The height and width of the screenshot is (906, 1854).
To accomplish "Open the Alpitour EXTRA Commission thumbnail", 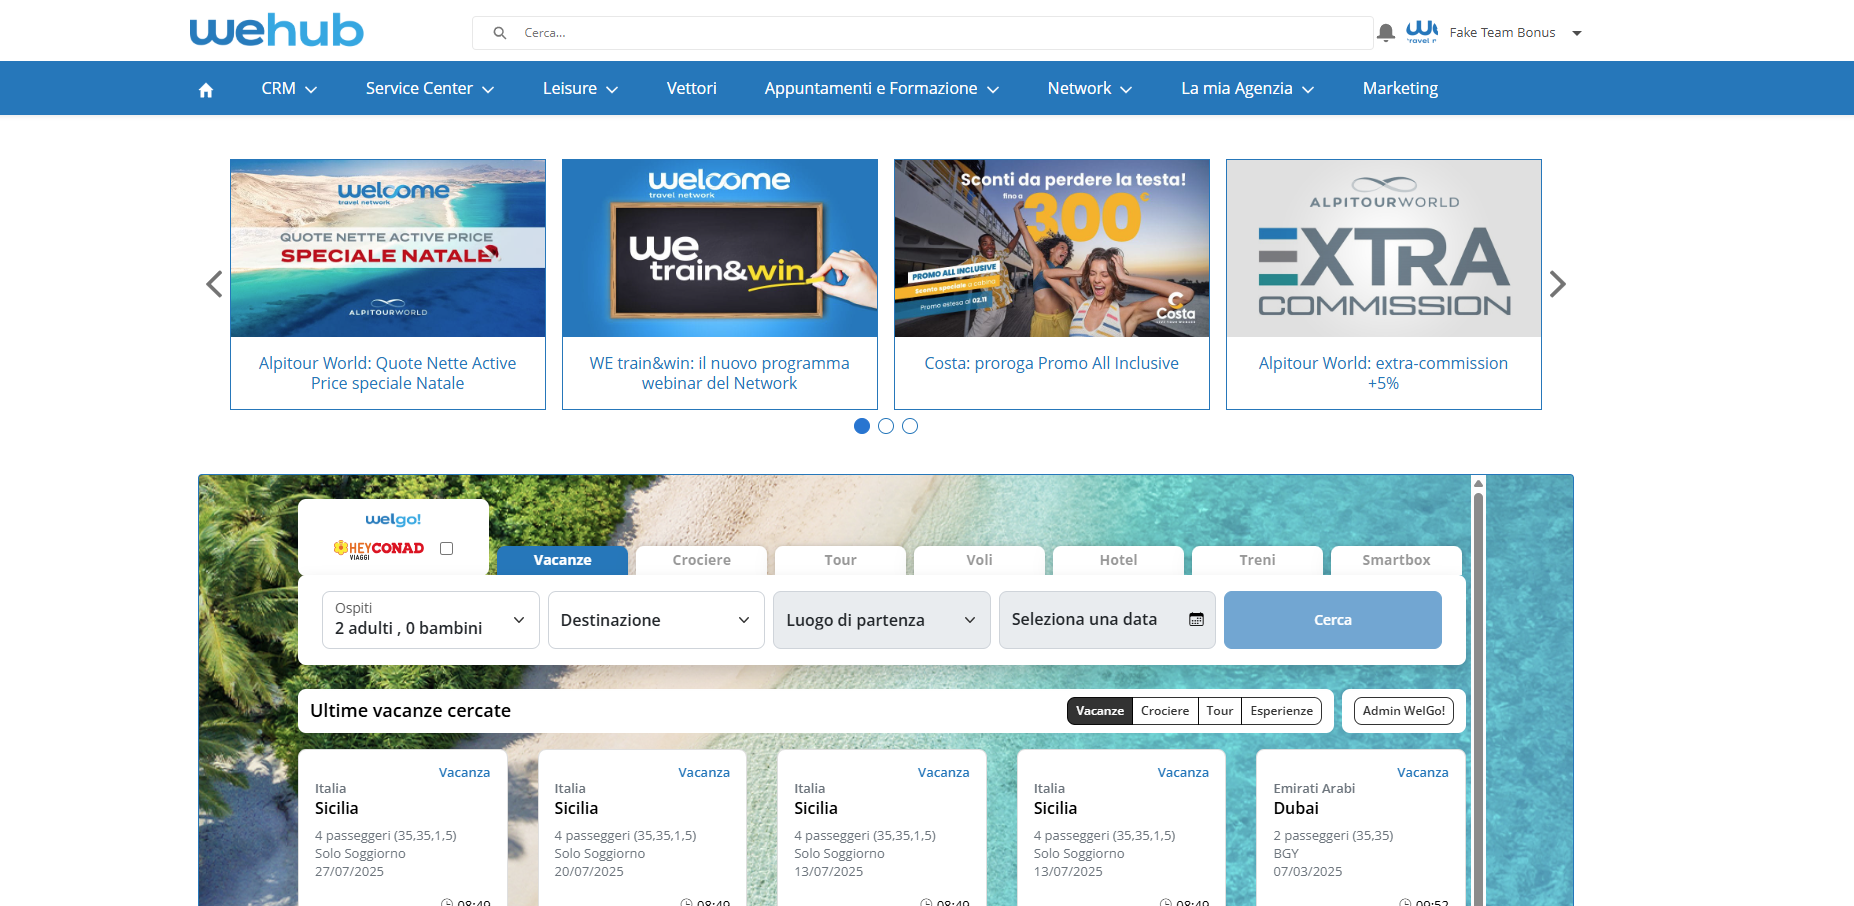I will point(1383,249).
